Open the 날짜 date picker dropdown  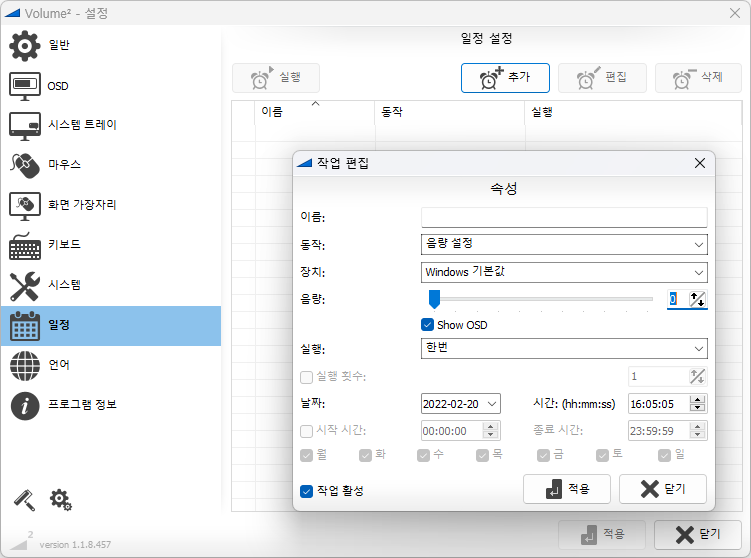point(492,404)
